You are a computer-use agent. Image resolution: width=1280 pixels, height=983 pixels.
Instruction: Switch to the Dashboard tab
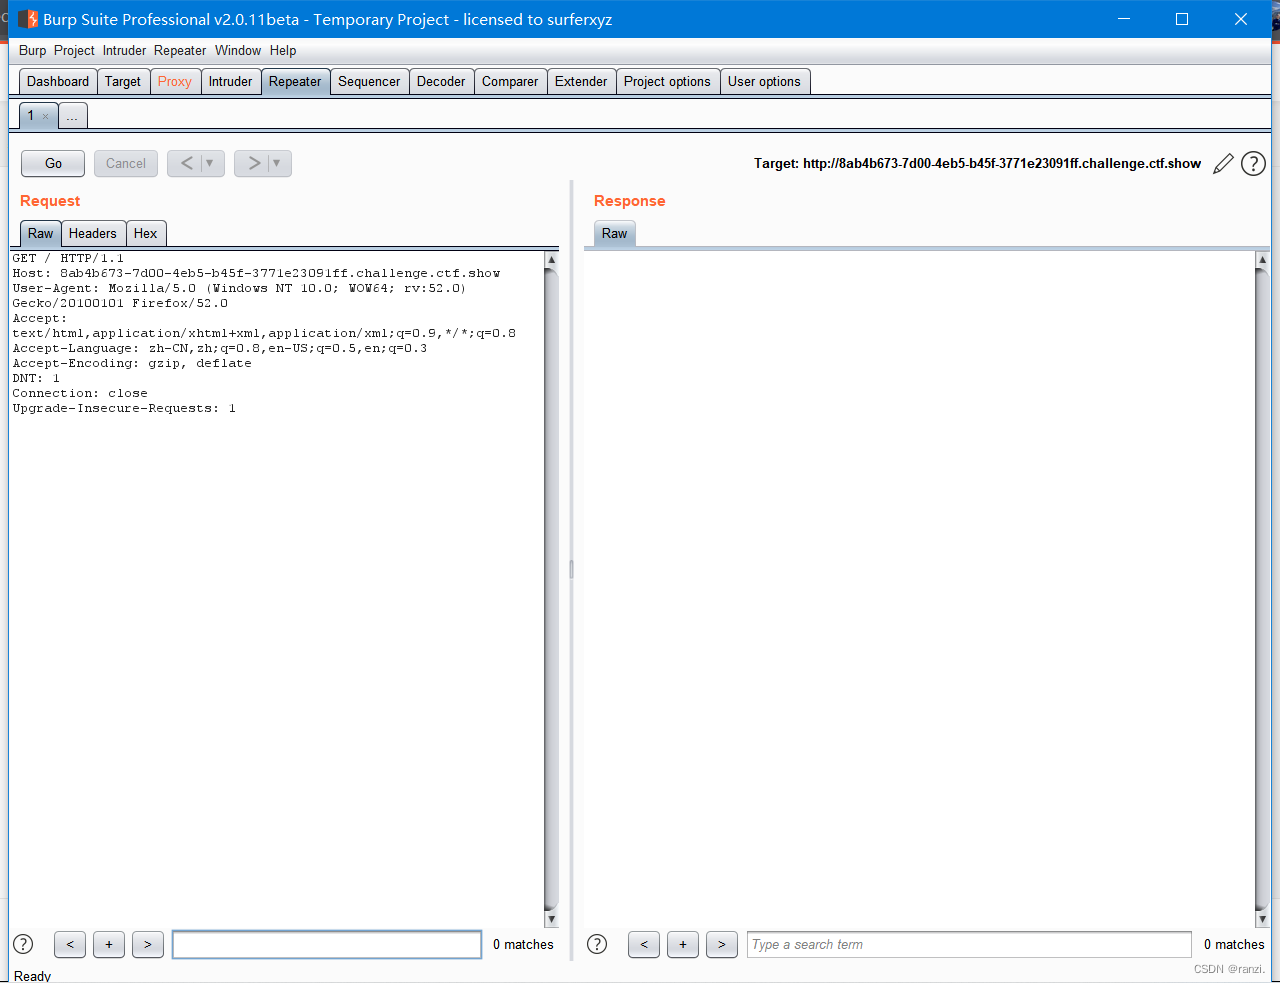click(58, 81)
